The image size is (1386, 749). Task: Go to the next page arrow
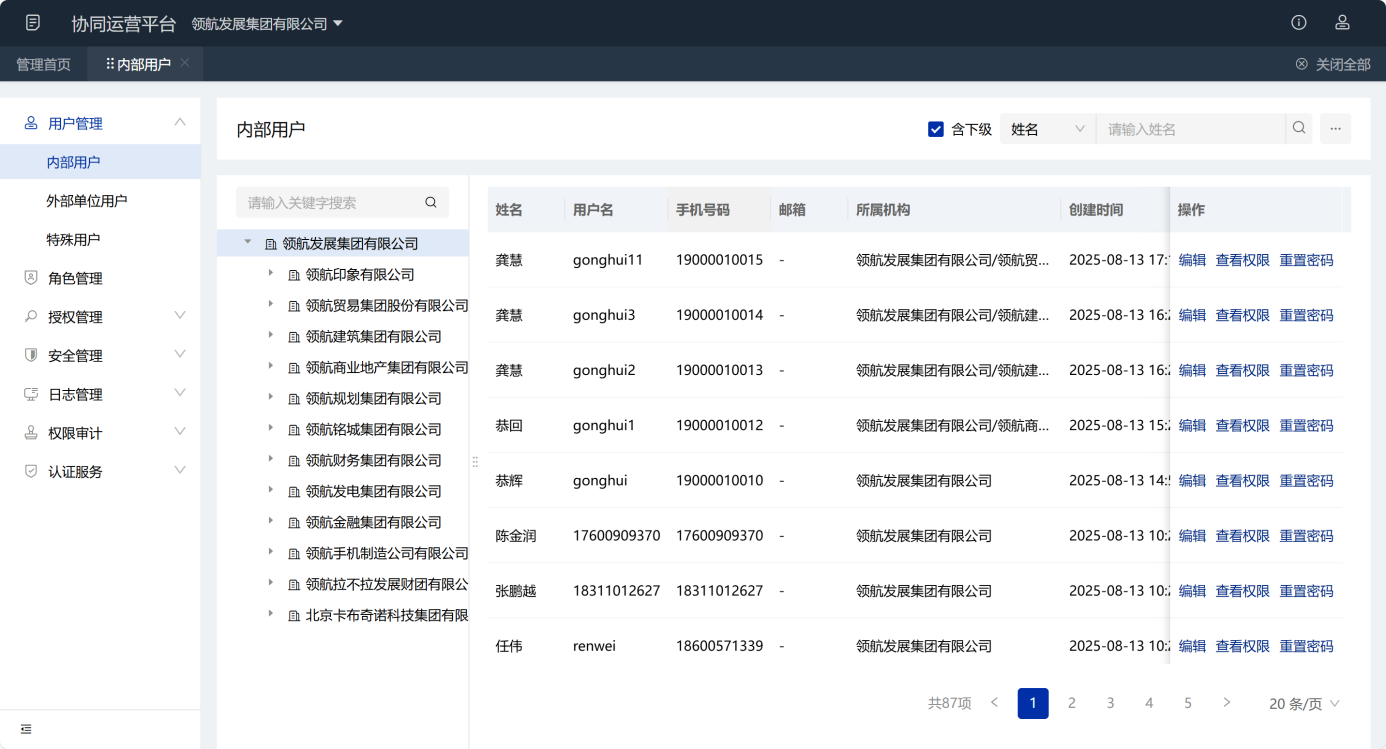[x=1227, y=703]
